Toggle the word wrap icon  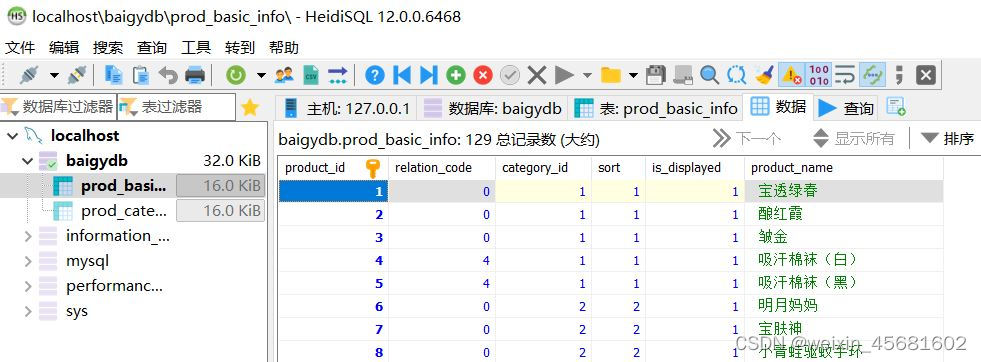[x=845, y=76]
